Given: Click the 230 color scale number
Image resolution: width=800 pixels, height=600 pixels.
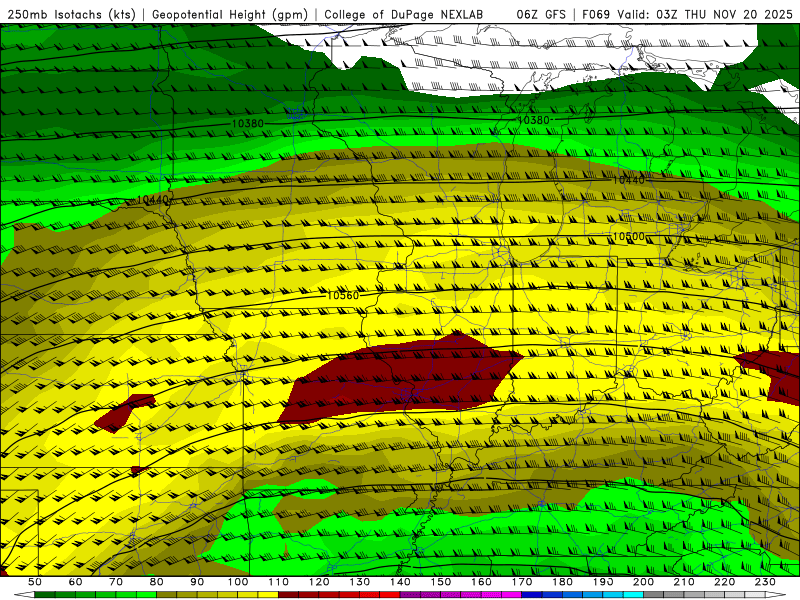Looking at the screenshot, I should coord(765,582).
